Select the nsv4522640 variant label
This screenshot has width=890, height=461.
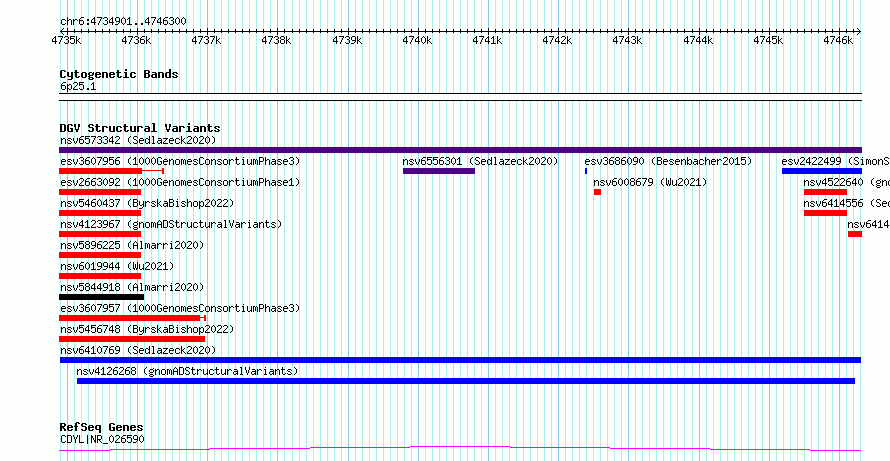point(846,182)
